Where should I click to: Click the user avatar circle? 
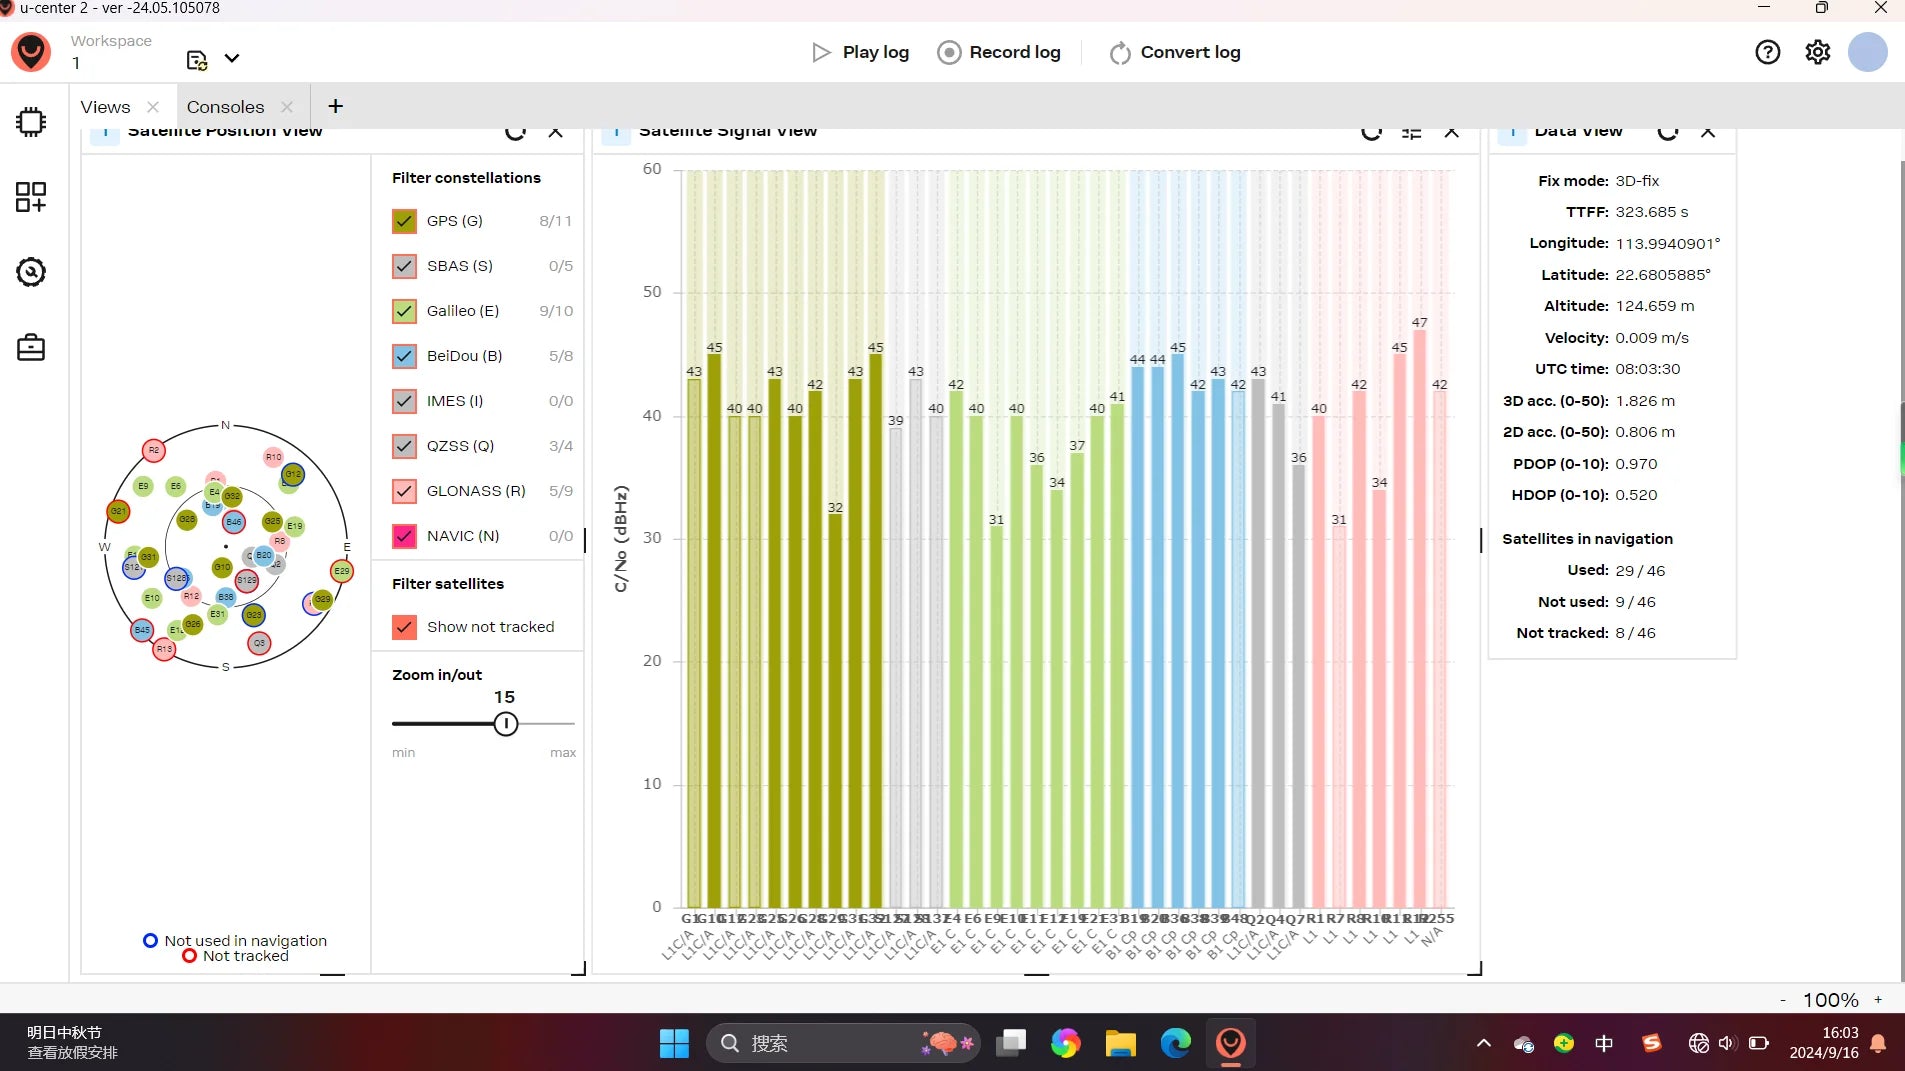coord(1867,52)
